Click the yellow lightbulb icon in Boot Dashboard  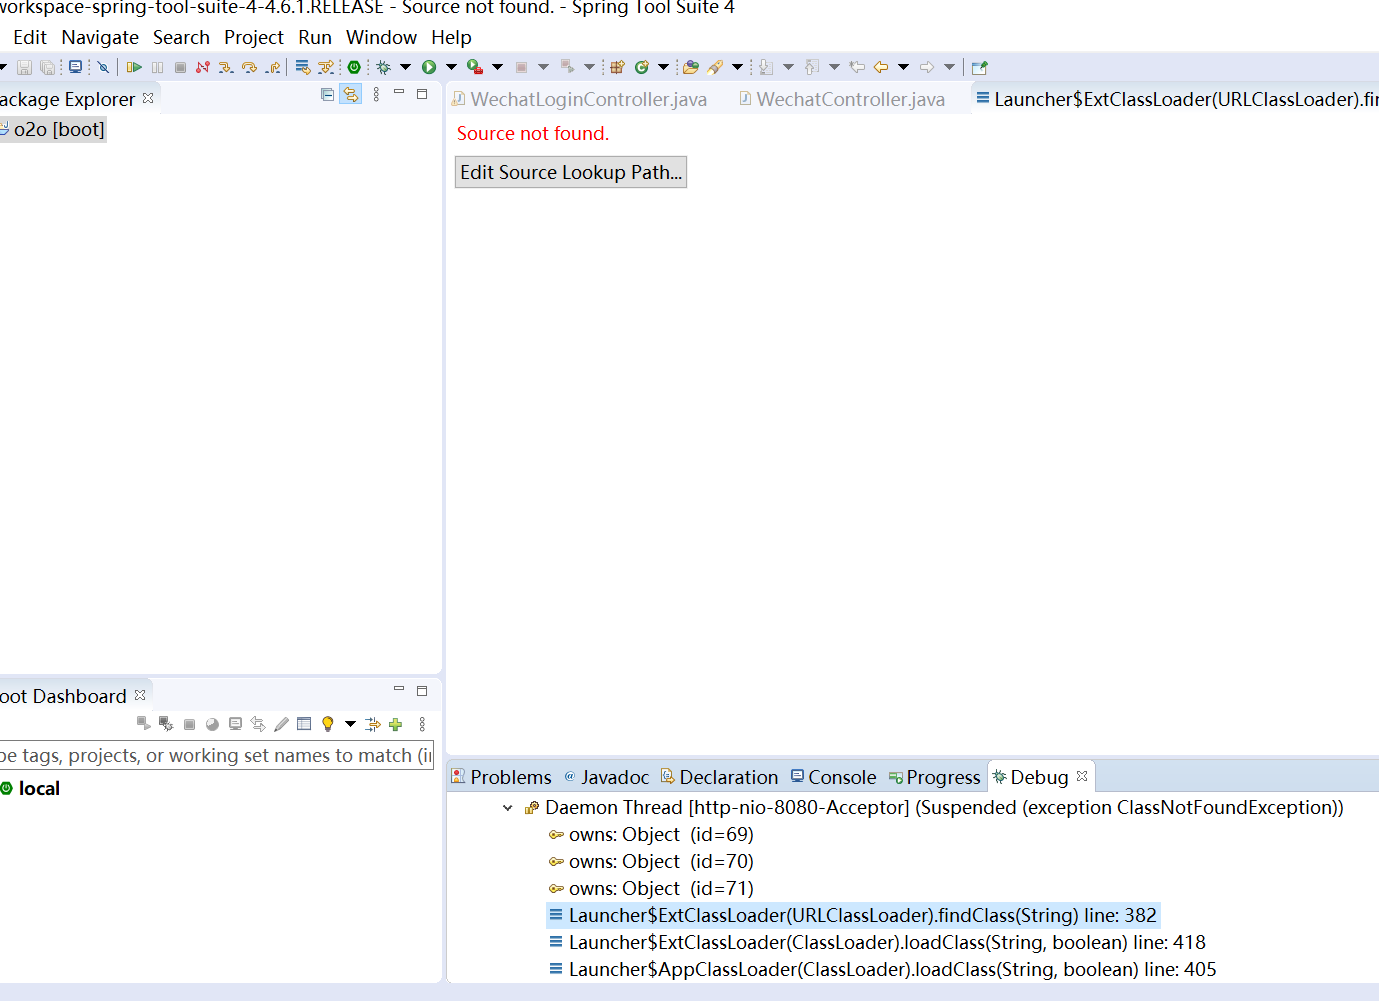point(328,724)
